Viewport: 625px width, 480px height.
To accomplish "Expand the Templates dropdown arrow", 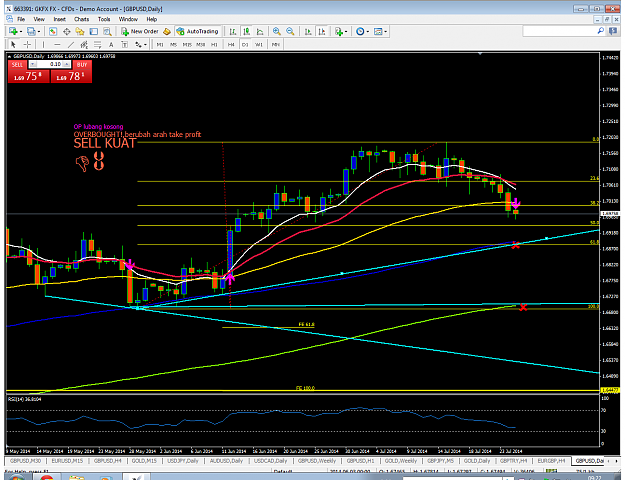I will [385, 31].
